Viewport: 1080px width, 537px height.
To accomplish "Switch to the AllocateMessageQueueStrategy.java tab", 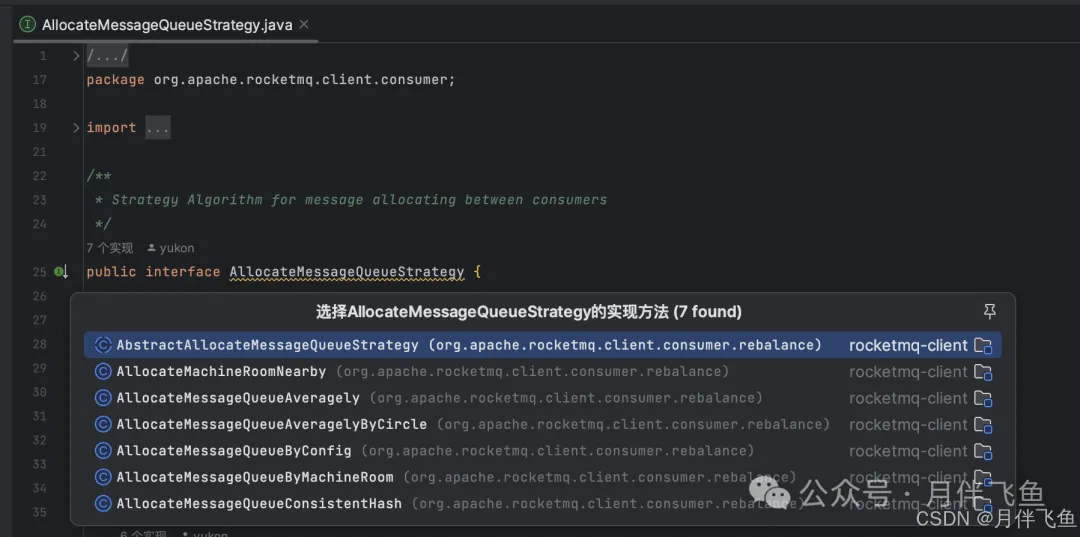I will pyautogui.click(x=167, y=24).
